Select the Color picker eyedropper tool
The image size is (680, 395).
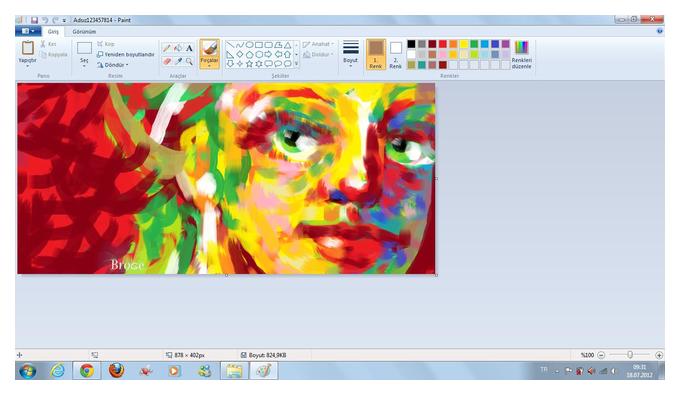178,62
